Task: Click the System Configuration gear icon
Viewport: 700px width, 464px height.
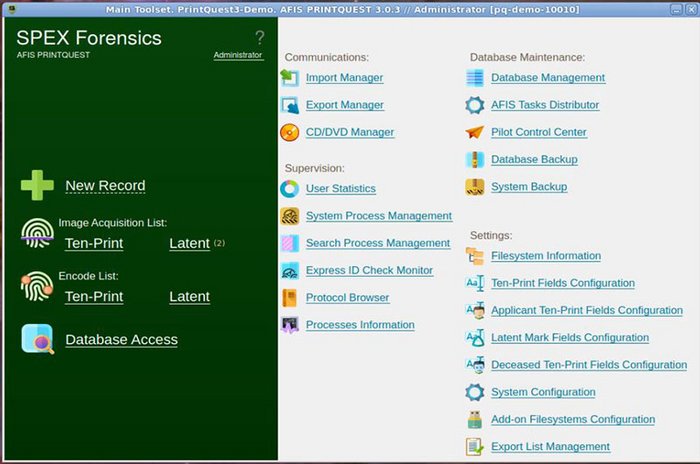Action: click(475, 392)
